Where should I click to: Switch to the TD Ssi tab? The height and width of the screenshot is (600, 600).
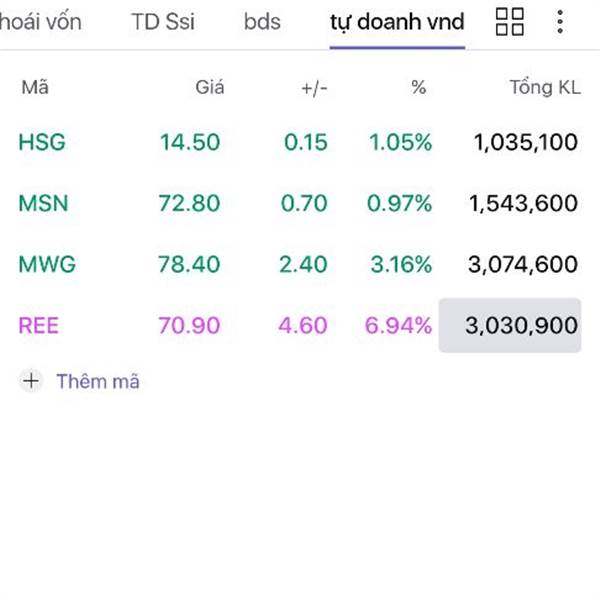tap(163, 21)
